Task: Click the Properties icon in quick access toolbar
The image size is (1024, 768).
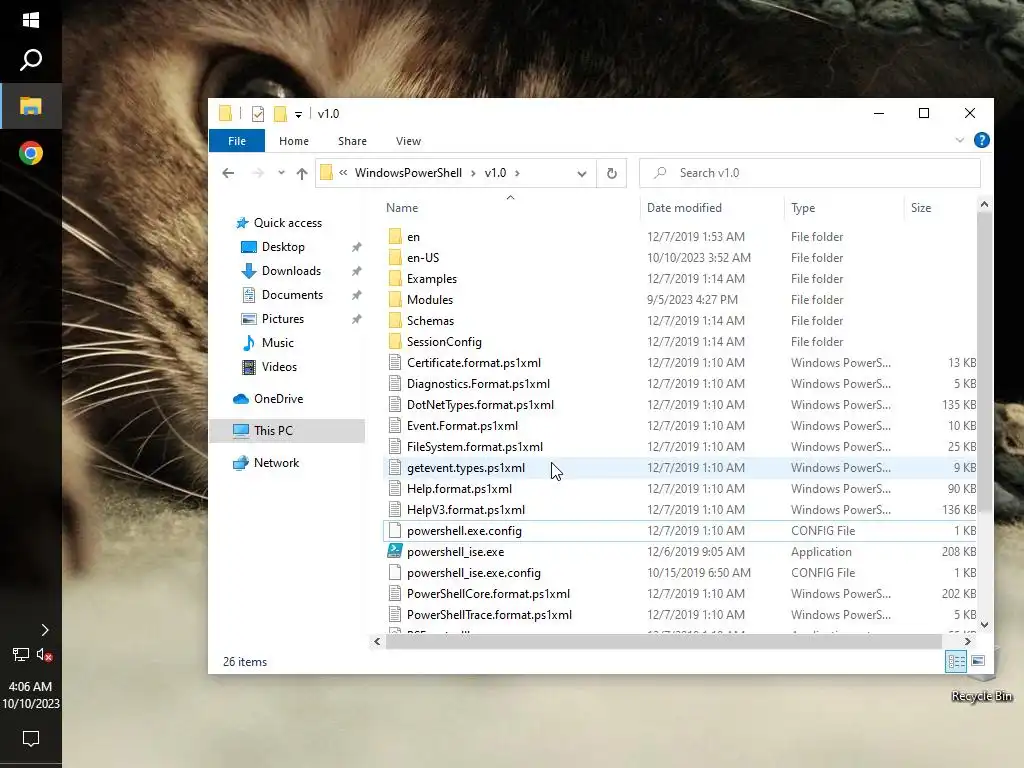Action: pos(258,114)
